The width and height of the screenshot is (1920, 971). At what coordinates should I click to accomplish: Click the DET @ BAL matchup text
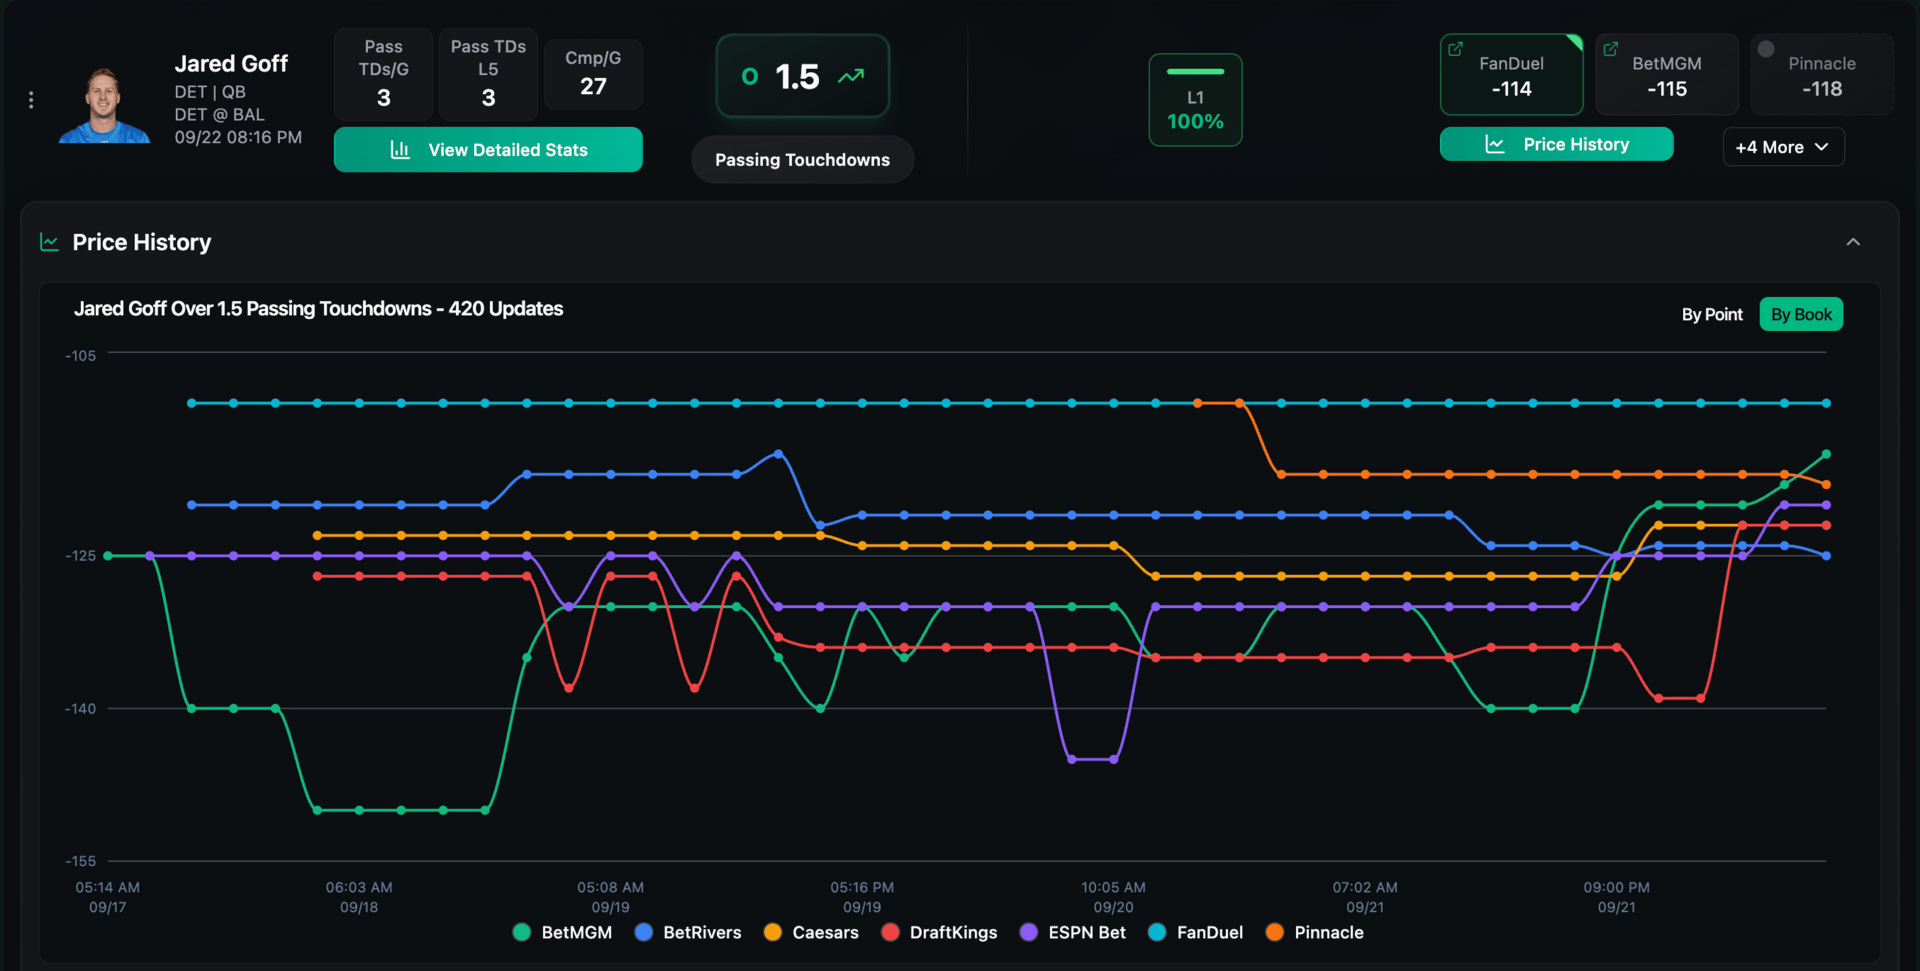click(219, 115)
